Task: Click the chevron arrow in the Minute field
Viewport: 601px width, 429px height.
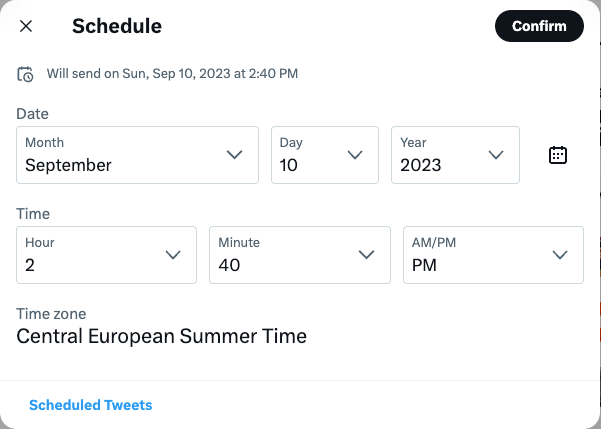Action: (x=366, y=255)
